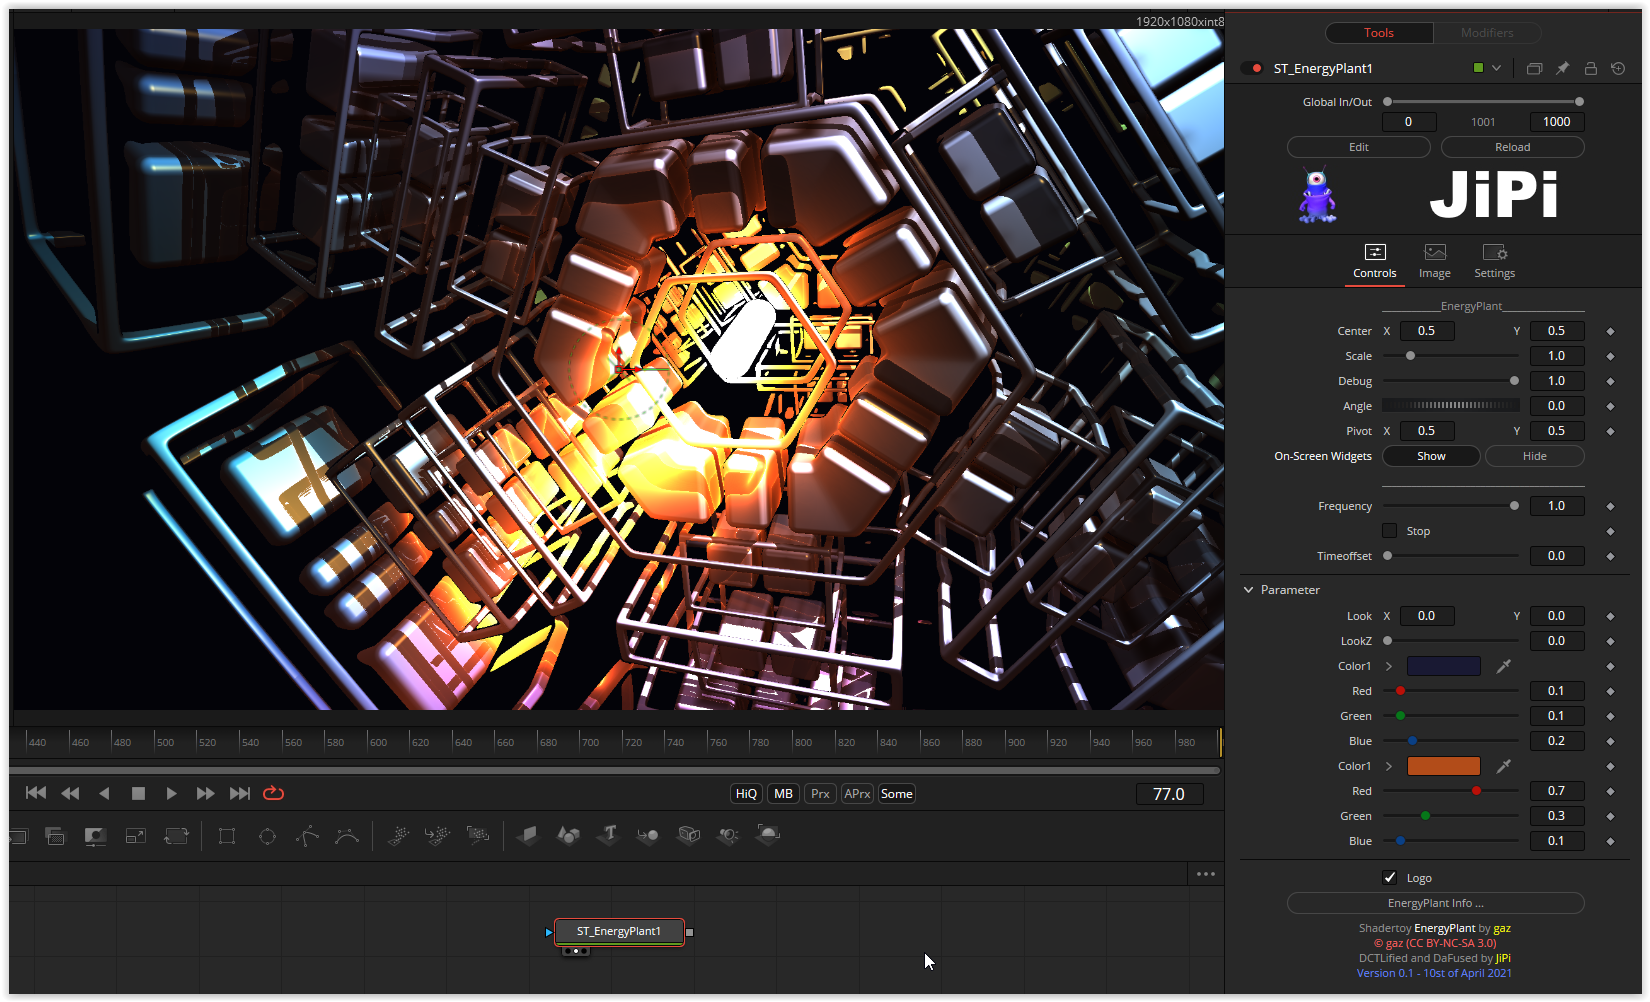Click the current frame field showing 77.0
The image size is (1650, 1002).
pos(1169,794)
